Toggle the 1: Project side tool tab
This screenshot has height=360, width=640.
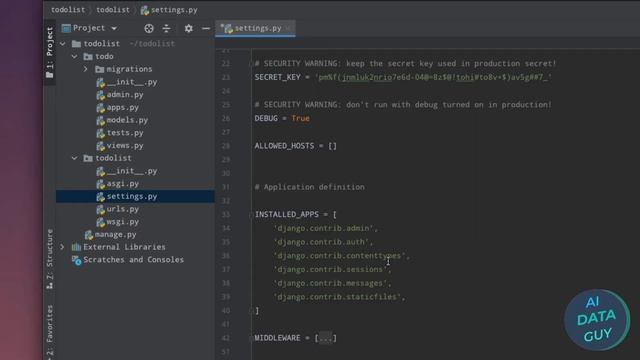(x=49, y=53)
